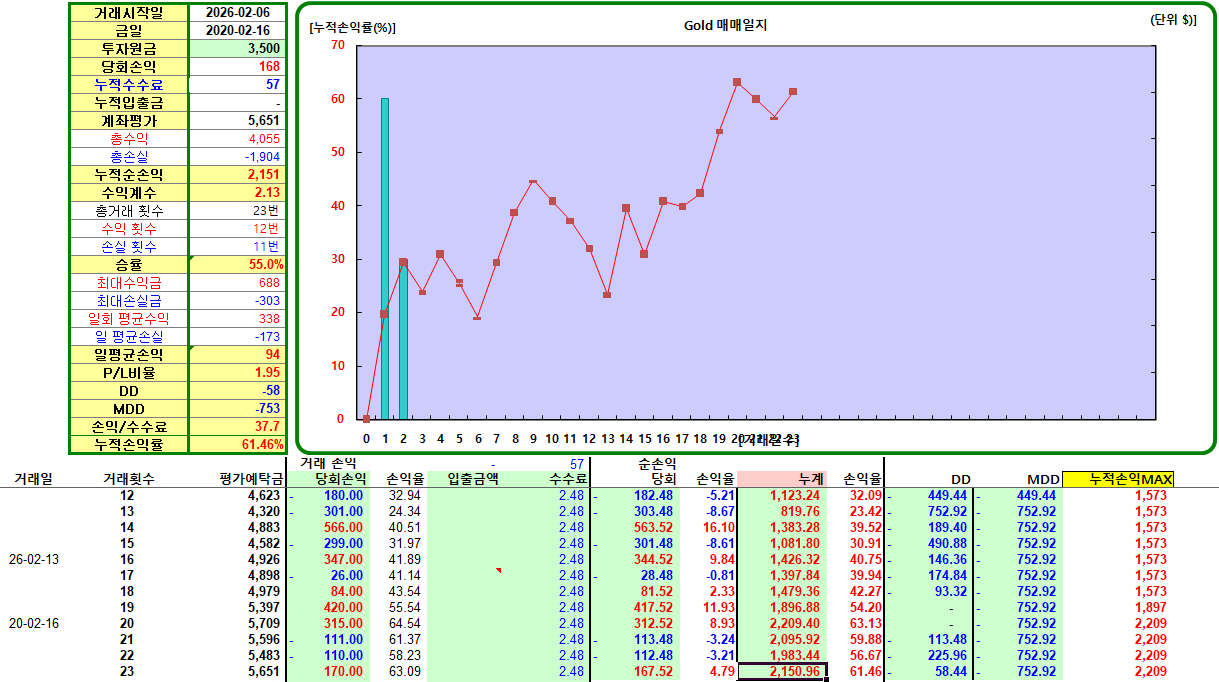Select the chart title Gold 매매일지
The width and height of the screenshot is (1219, 682).
725,25
